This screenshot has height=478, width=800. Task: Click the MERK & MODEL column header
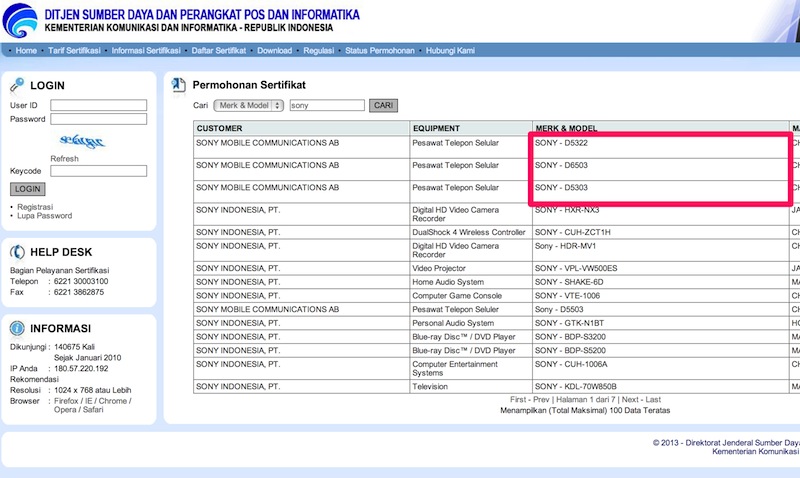pyautogui.click(x=660, y=128)
